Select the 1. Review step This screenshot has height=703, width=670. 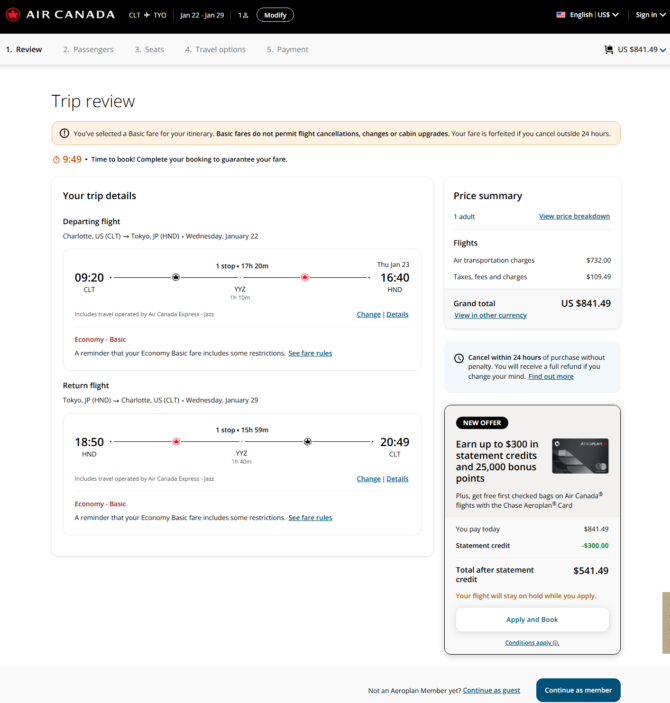(24, 49)
